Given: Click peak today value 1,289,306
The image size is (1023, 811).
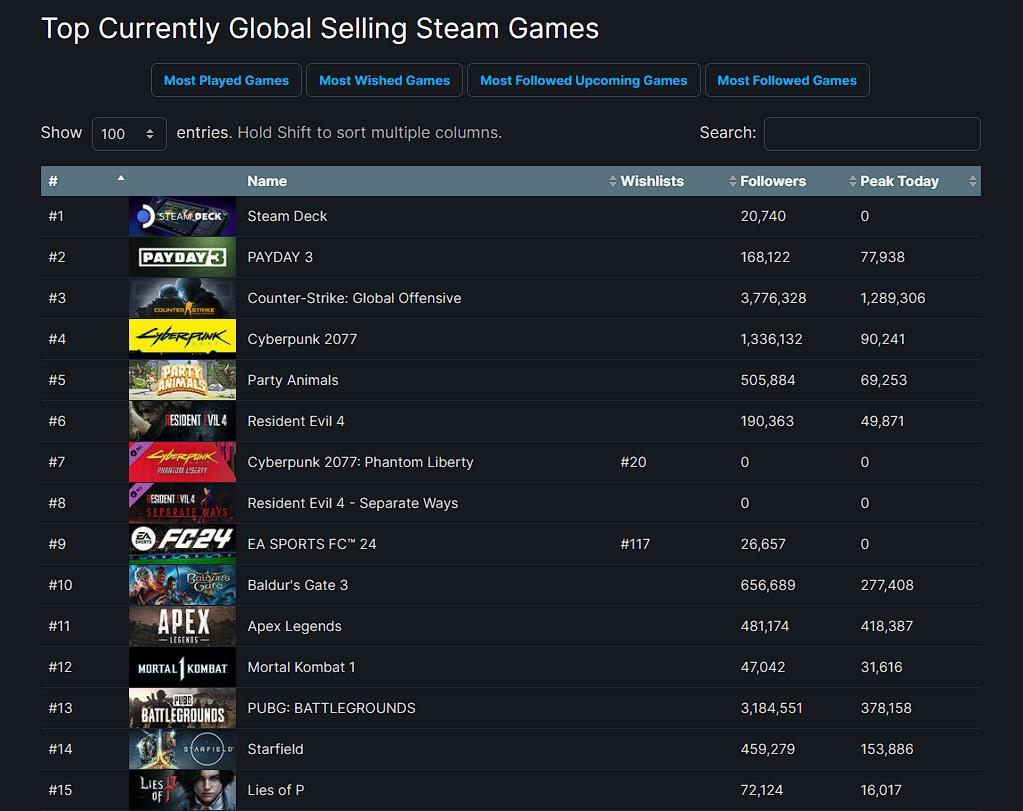Looking at the screenshot, I should (893, 298).
